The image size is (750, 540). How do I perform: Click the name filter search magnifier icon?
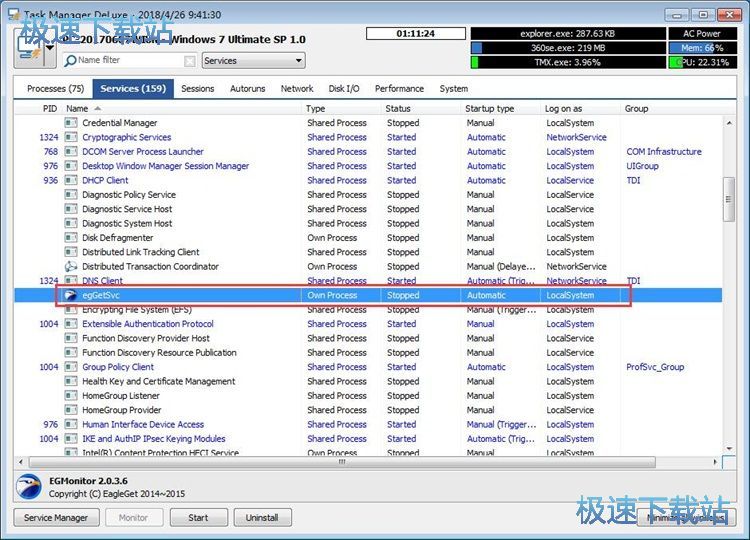tap(70, 61)
